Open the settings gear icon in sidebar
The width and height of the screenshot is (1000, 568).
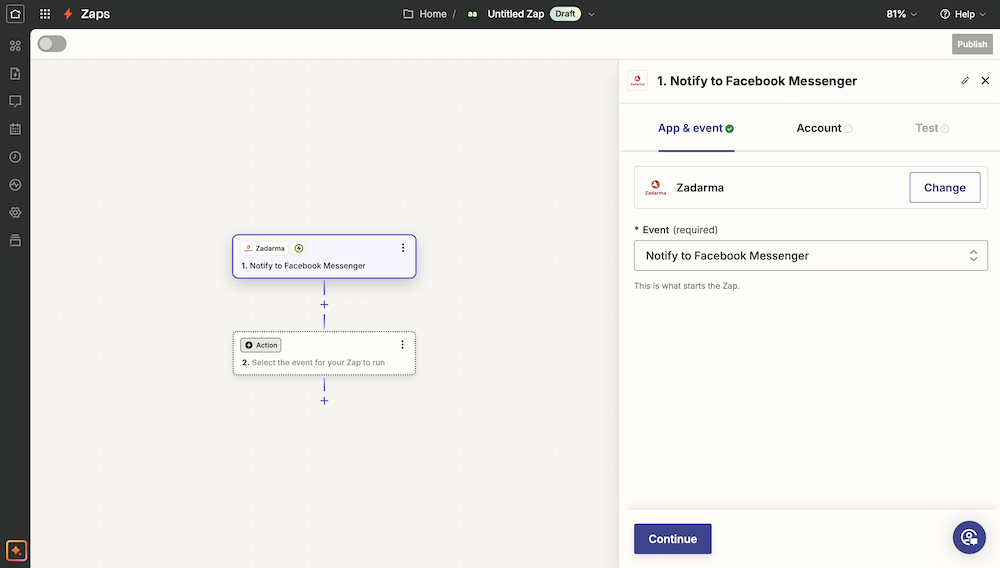tap(15, 213)
